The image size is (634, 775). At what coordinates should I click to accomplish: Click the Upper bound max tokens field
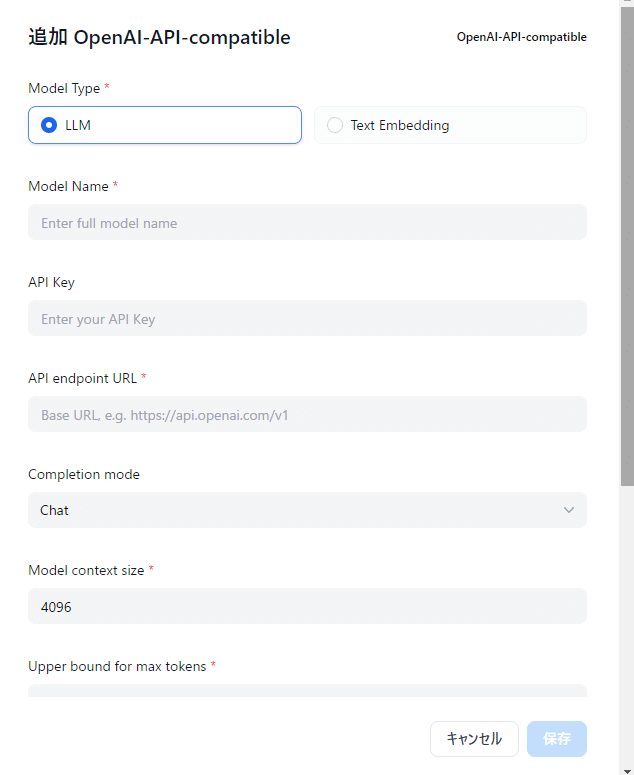306,691
